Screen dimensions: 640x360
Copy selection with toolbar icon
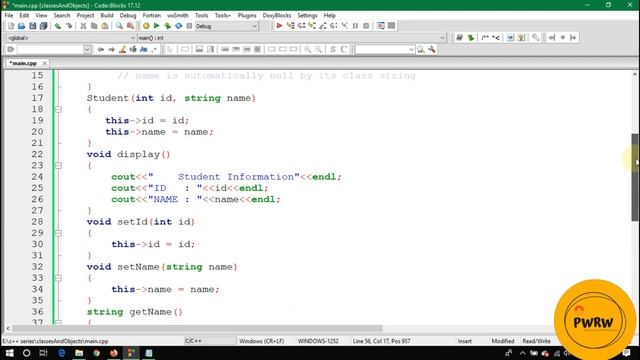coord(94,26)
